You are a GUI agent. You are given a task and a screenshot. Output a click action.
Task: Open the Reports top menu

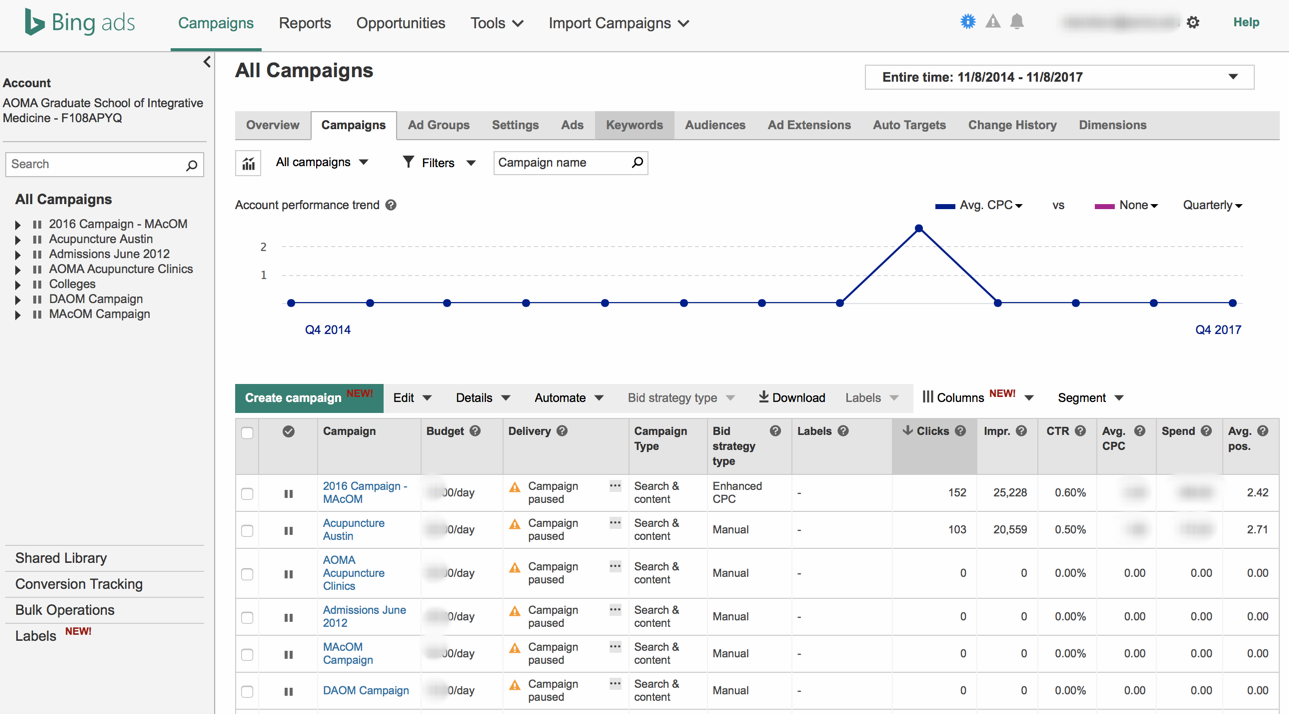pos(305,23)
